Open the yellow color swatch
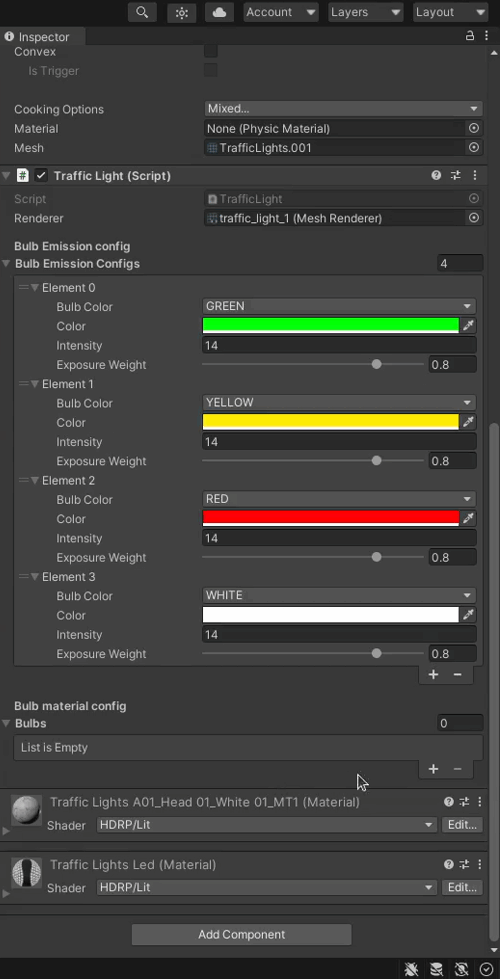 (x=330, y=422)
